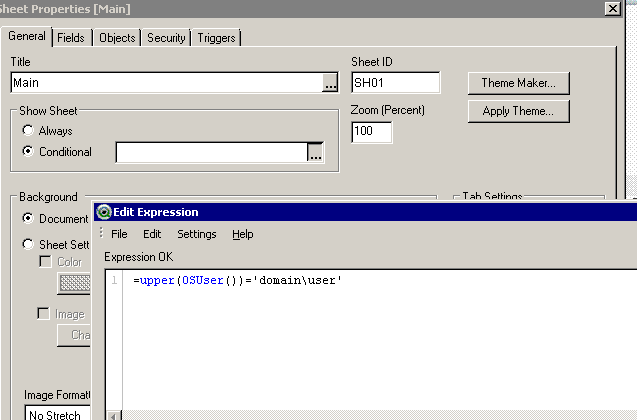Viewport: 637px width, 420px height.
Task: Select the Conditional radio button
Action: point(28,151)
